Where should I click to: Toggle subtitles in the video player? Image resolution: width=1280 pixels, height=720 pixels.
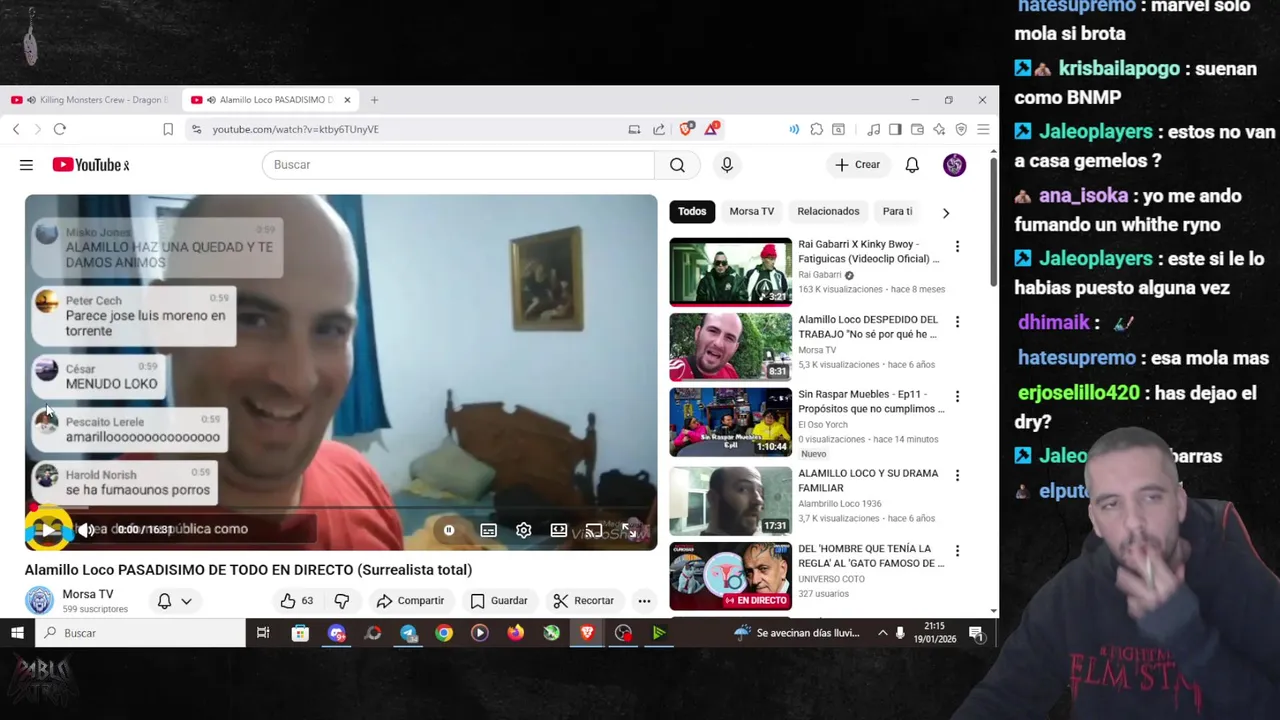pos(488,530)
